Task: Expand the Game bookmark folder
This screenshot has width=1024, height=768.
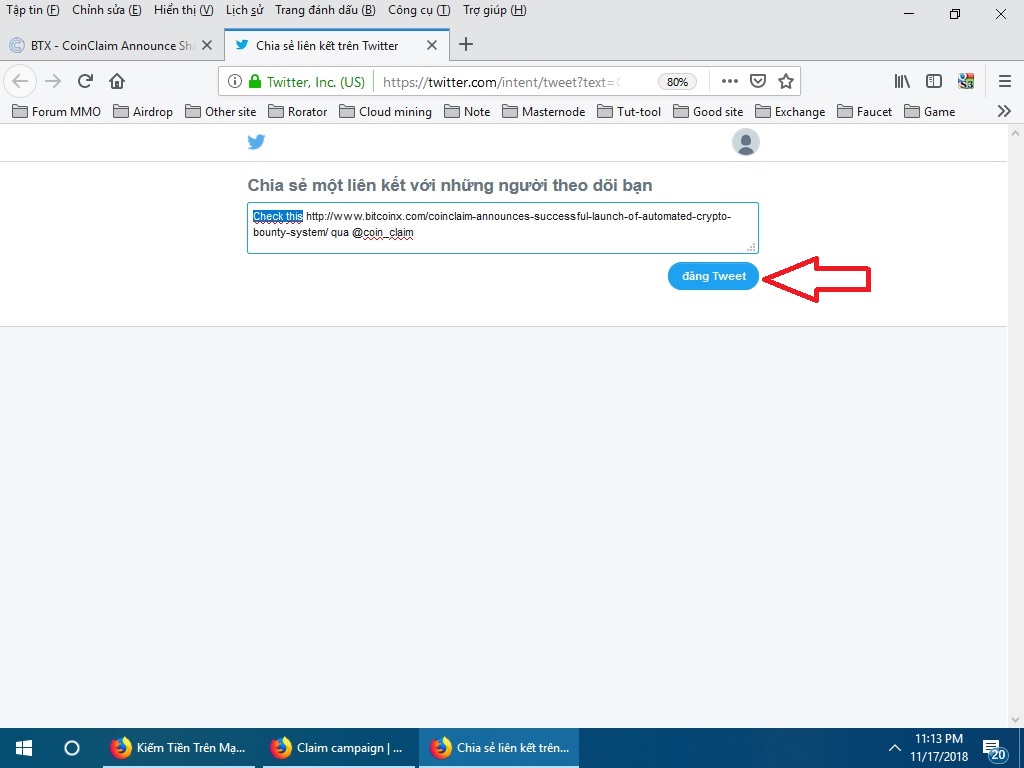Action: [x=930, y=112]
